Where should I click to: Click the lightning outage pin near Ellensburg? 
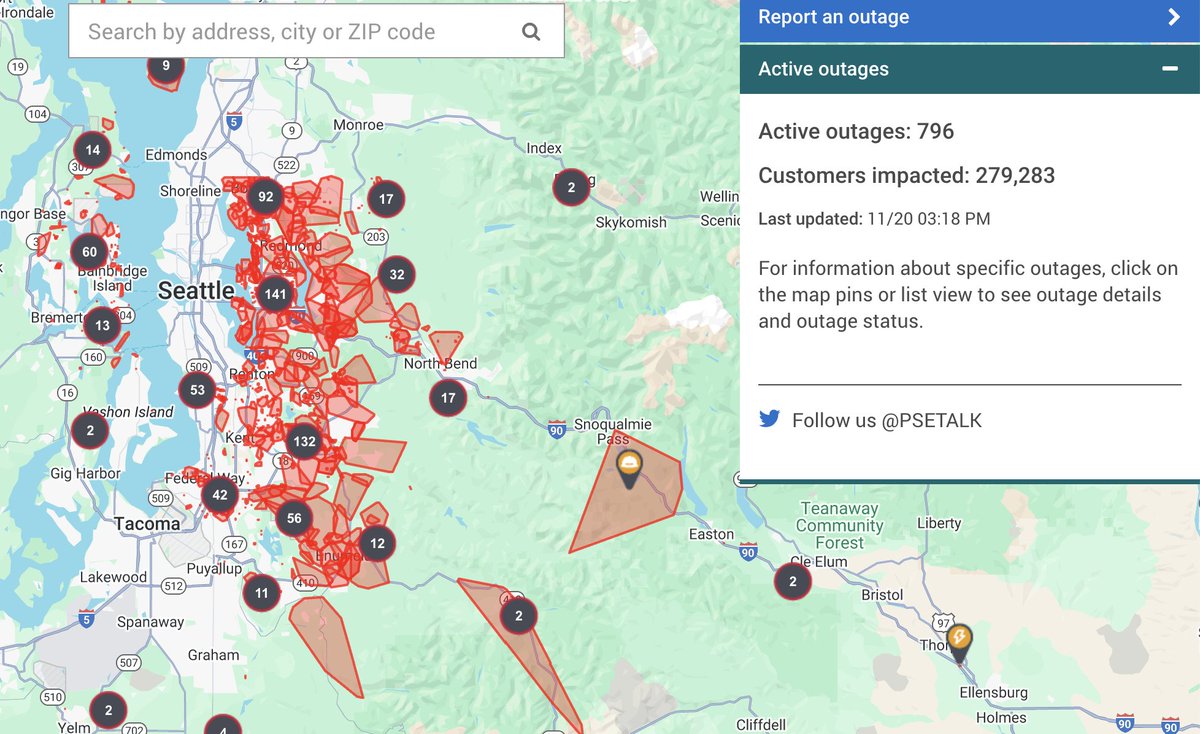pos(959,642)
